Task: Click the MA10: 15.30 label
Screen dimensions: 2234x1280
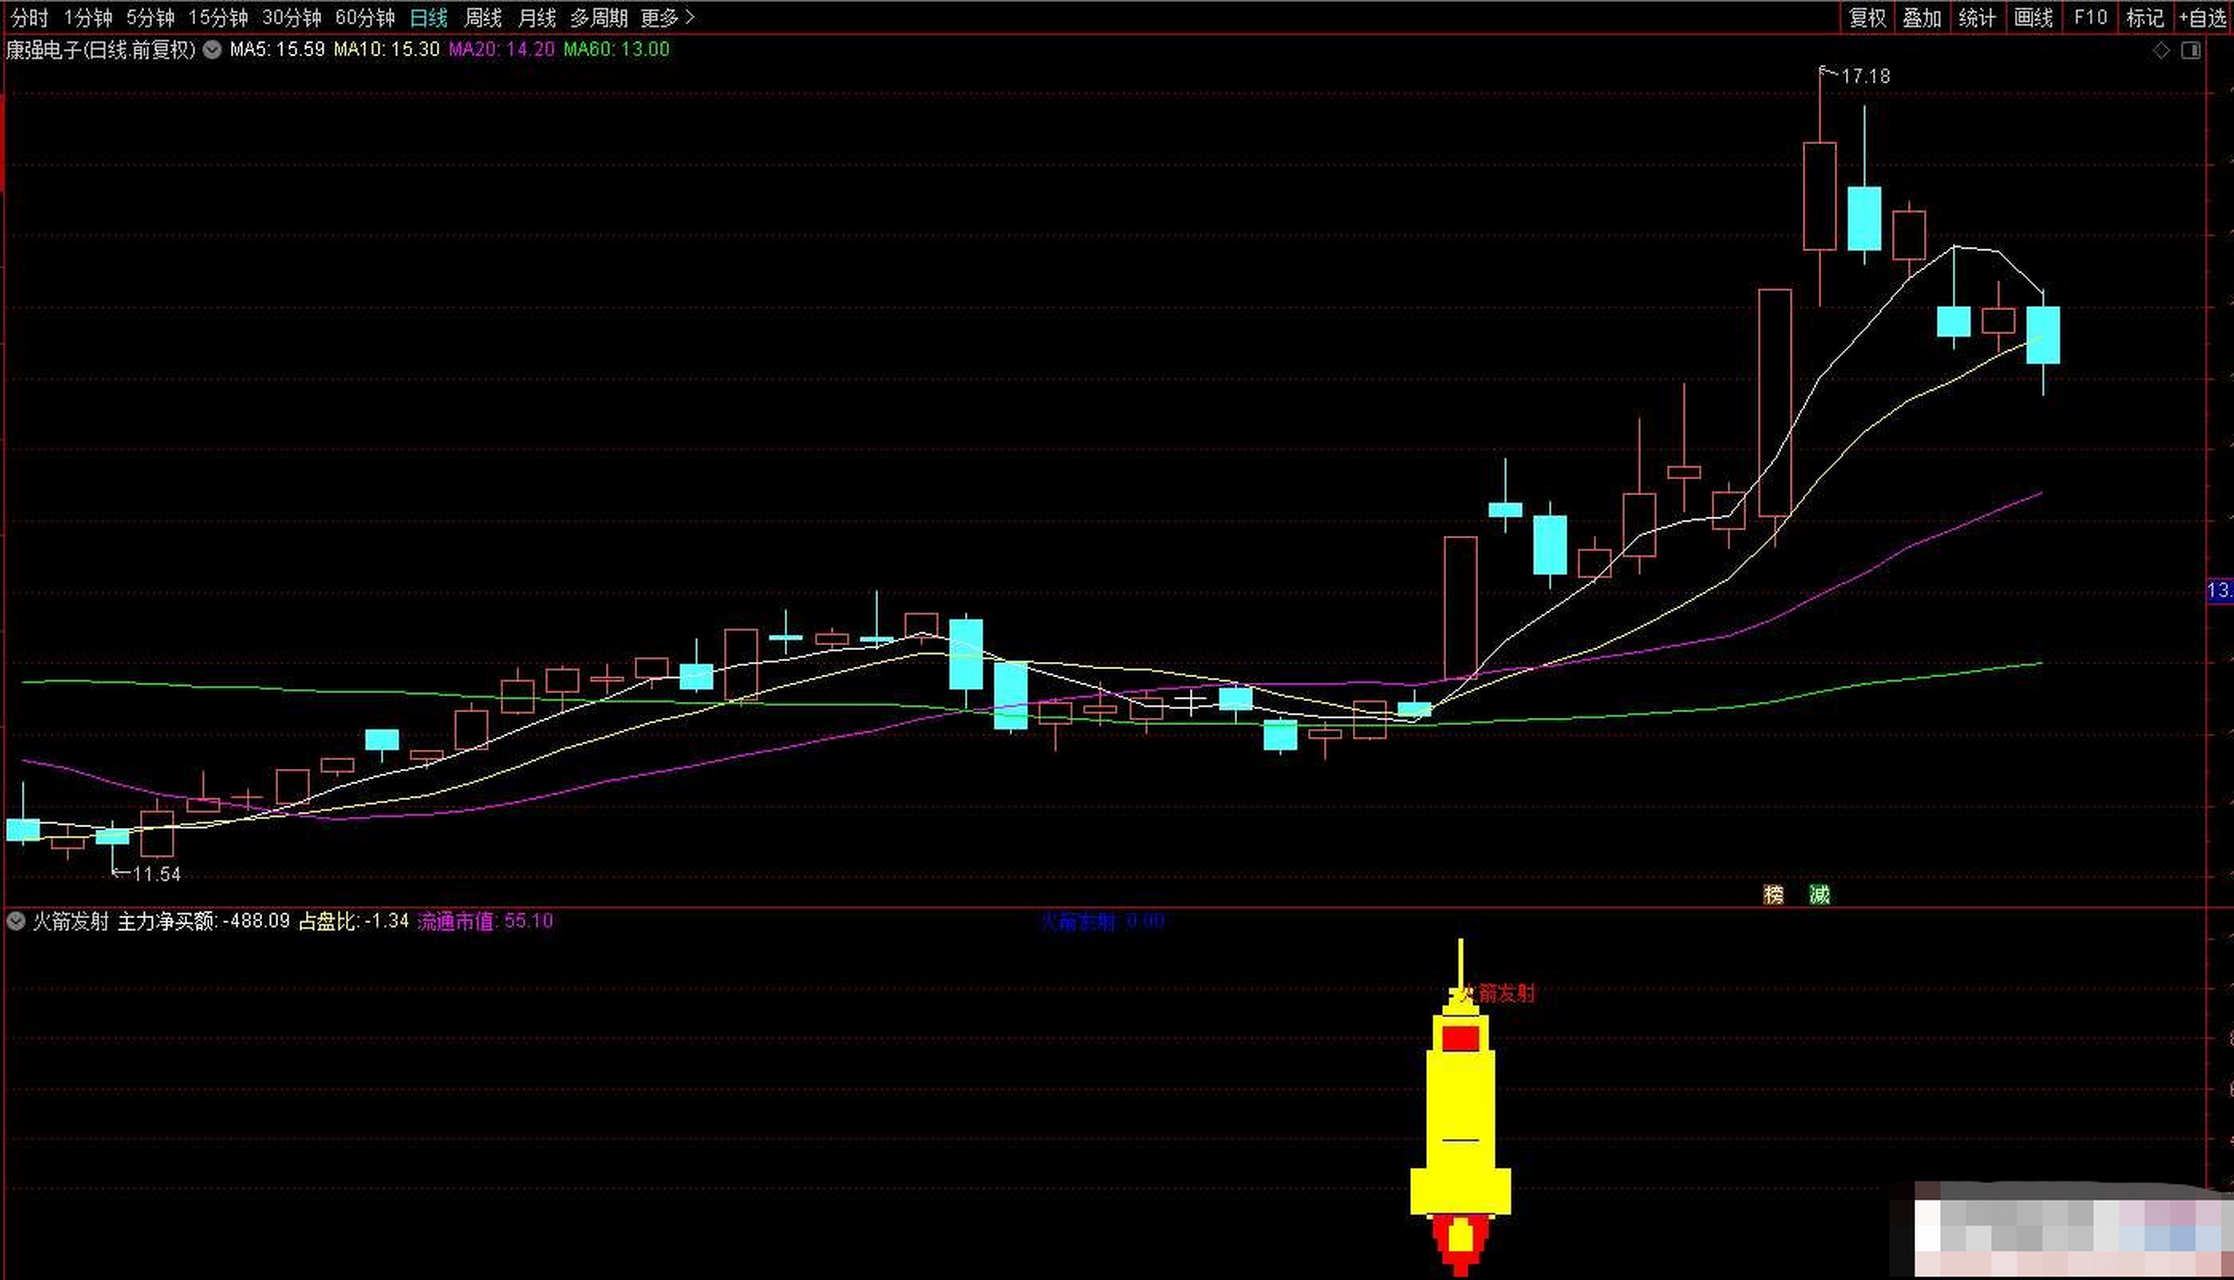Action: click(x=386, y=49)
